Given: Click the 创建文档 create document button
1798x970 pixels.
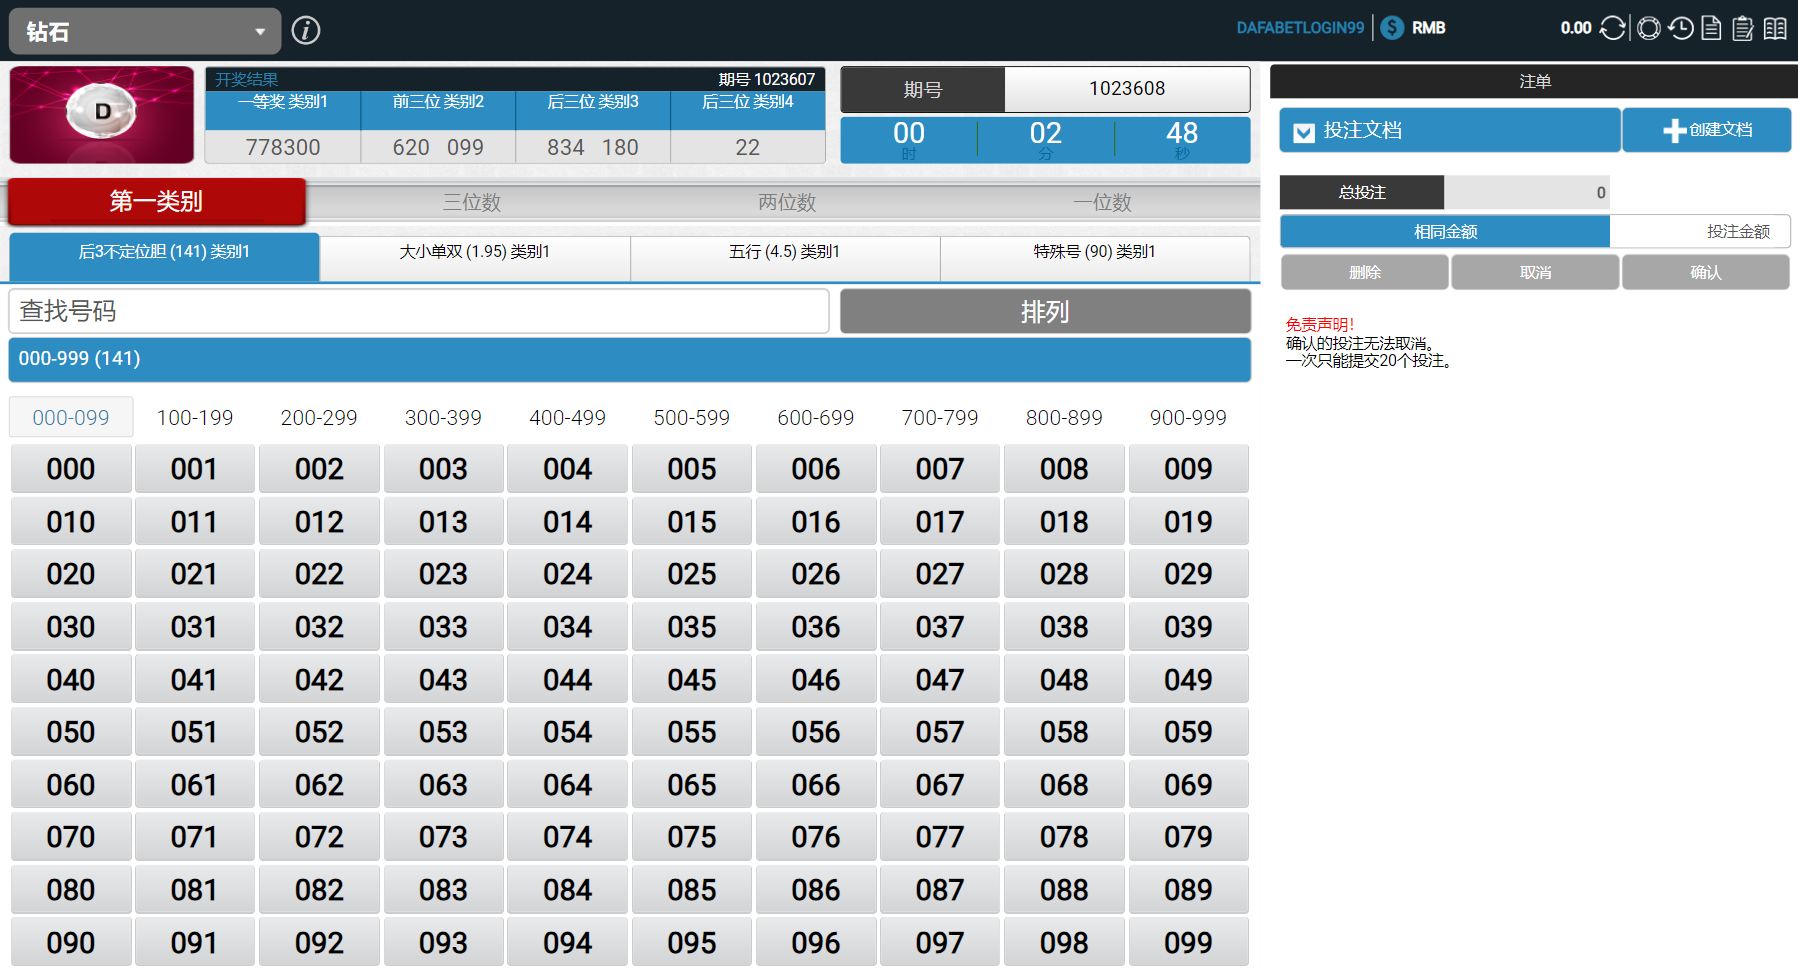Looking at the screenshot, I should tap(1706, 130).
